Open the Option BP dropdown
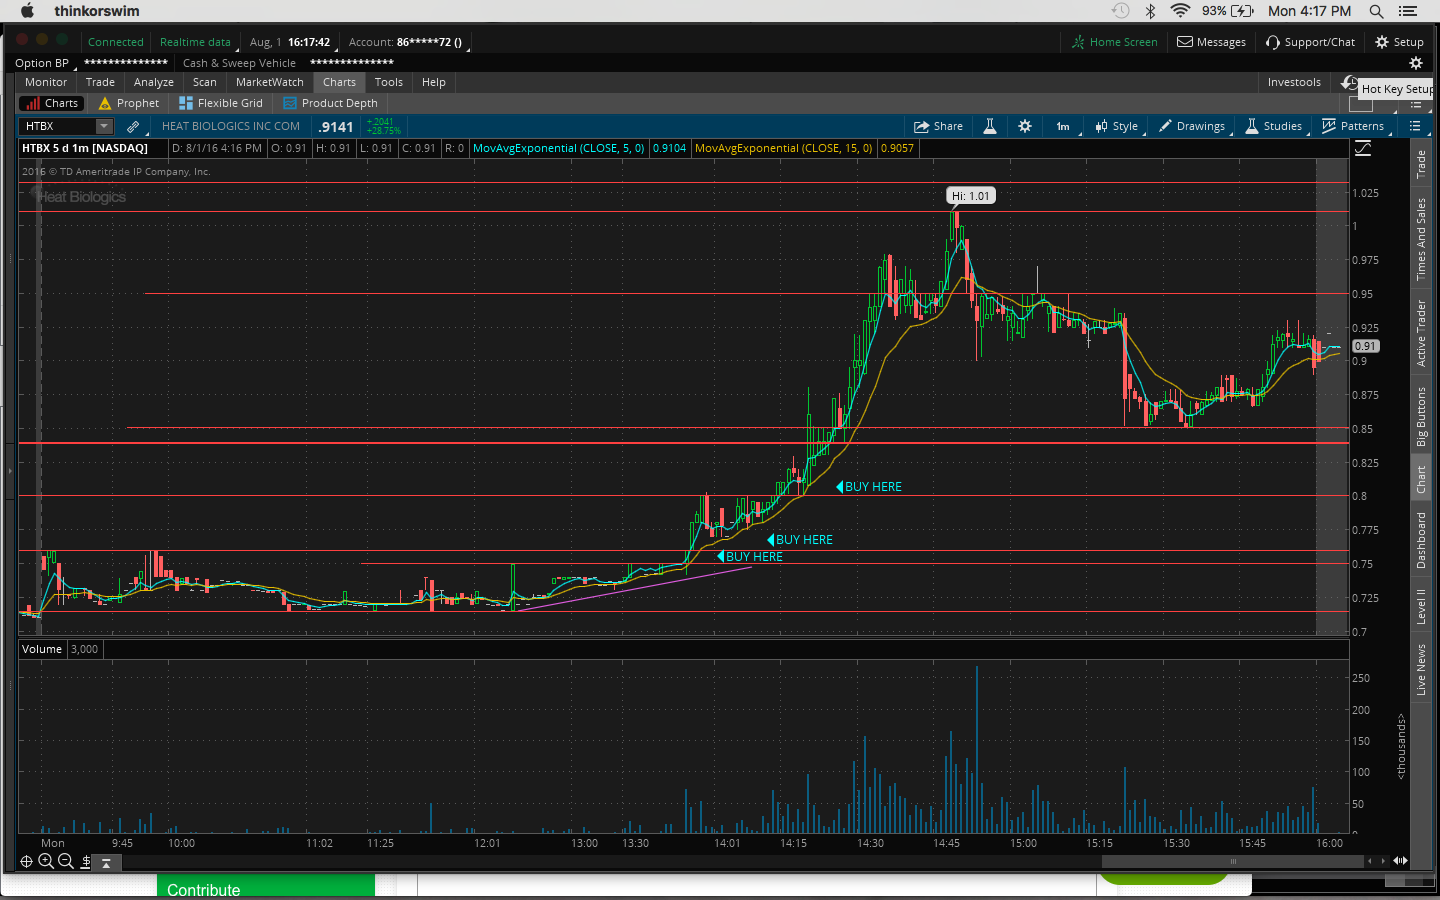Viewport: 1440px width, 900px height. pyautogui.click(x=45, y=63)
